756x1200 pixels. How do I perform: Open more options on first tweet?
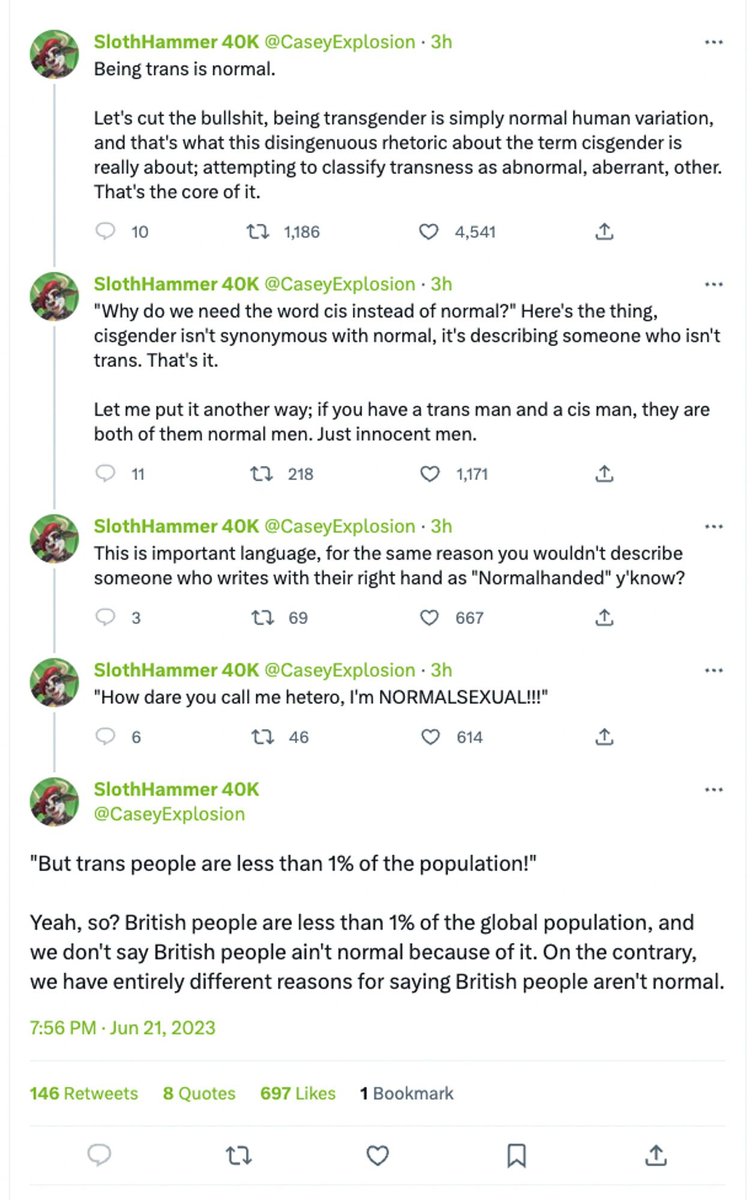[713, 43]
